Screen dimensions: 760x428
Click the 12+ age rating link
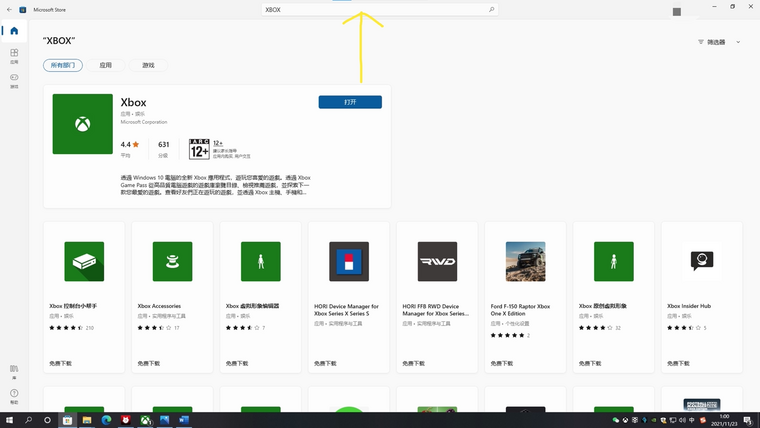click(x=218, y=143)
